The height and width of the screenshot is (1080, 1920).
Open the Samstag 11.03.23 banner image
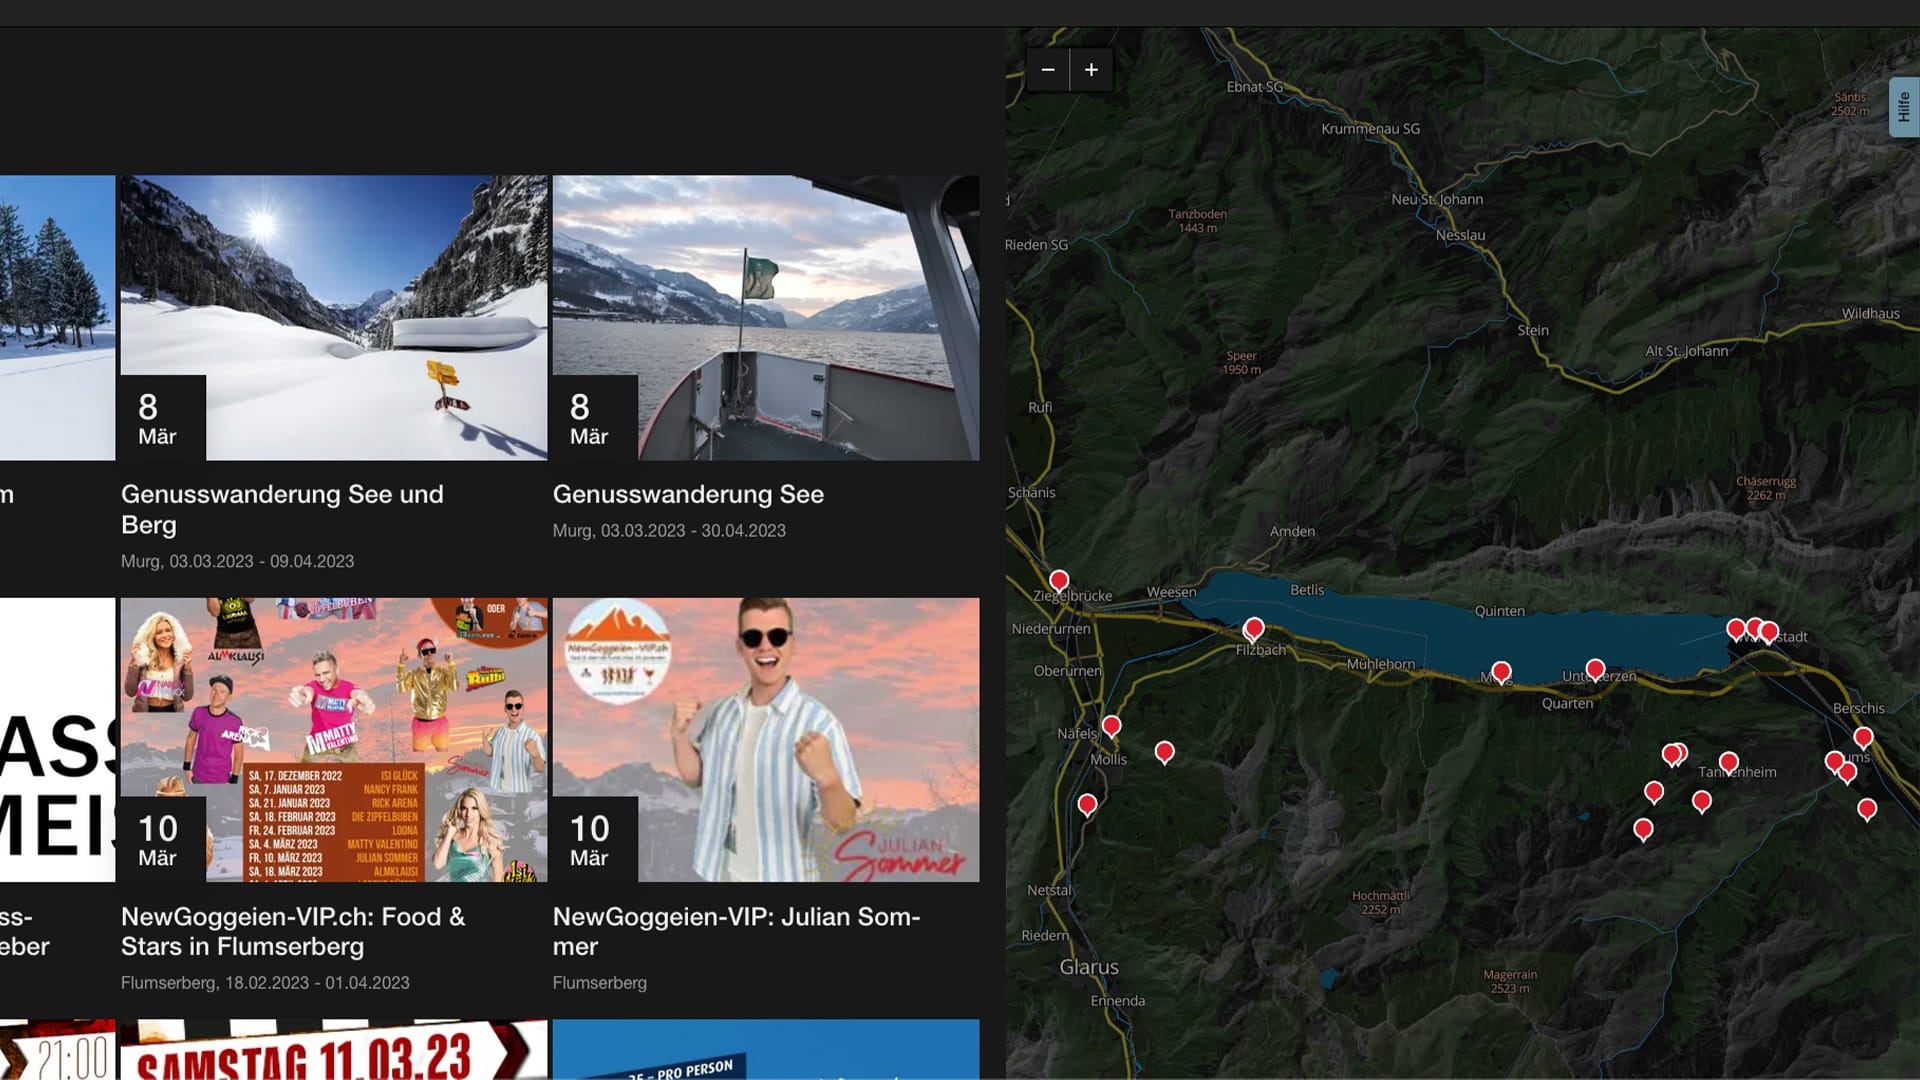click(x=334, y=1050)
